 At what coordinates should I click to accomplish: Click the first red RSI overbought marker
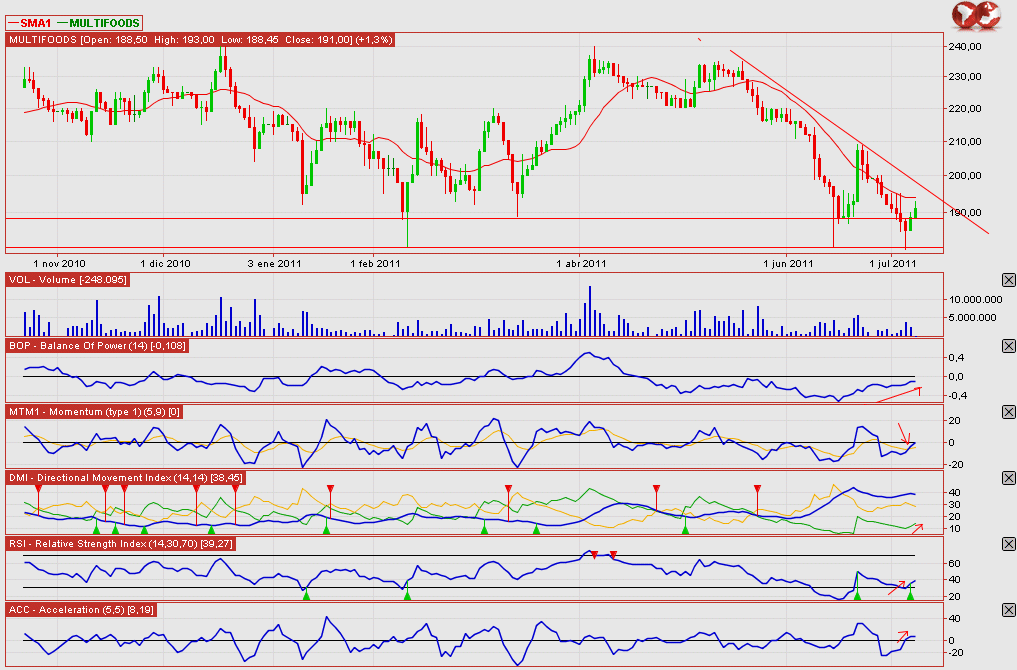(594, 554)
